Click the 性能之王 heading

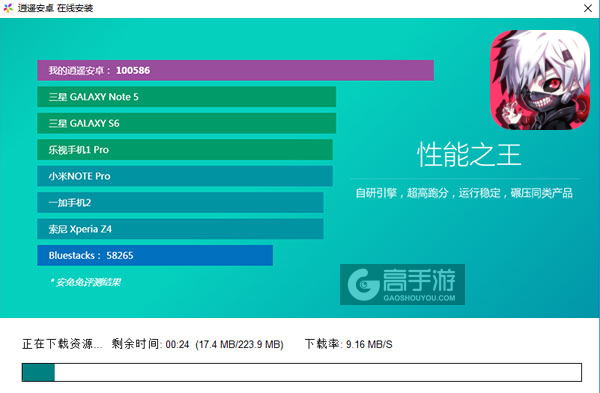469,155
